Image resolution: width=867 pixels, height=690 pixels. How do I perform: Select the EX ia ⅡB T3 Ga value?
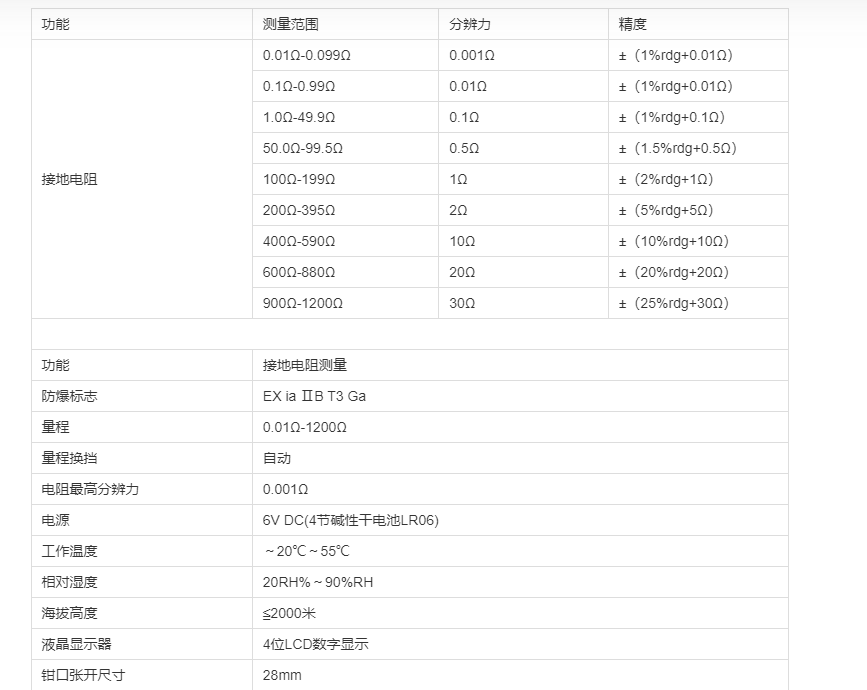(x=314, y=397)
